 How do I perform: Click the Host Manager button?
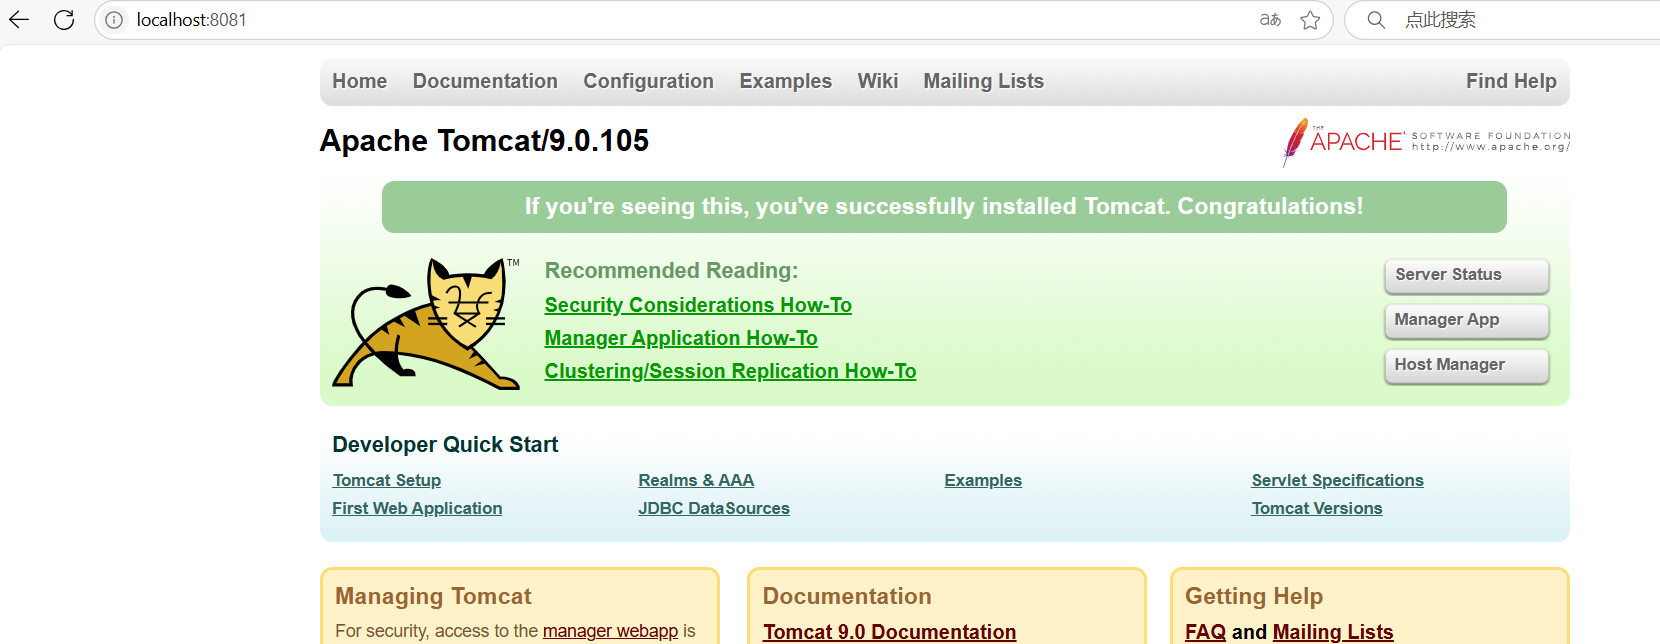1467,365
